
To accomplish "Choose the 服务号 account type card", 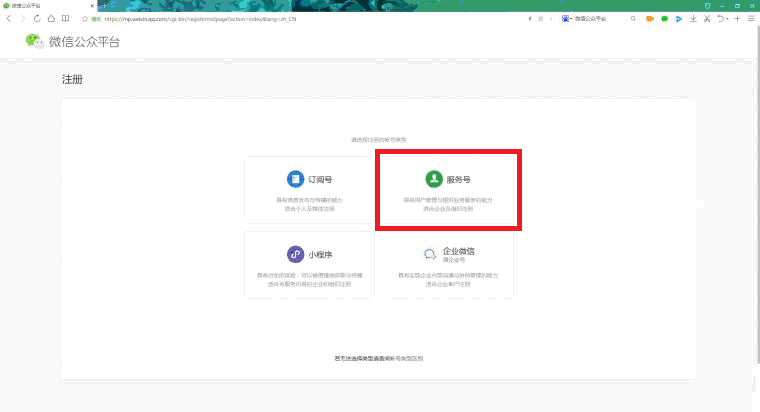I will pyautogui.click(x=447, y=190).
